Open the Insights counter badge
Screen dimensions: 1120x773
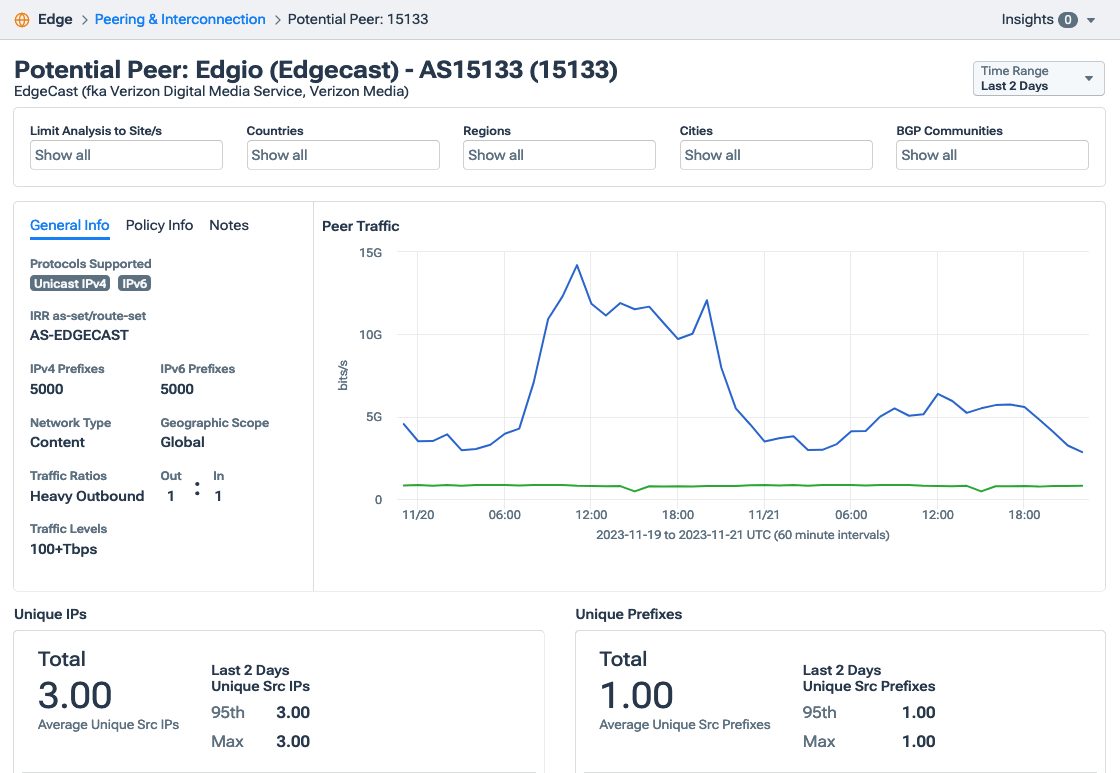coord(1068,20)
